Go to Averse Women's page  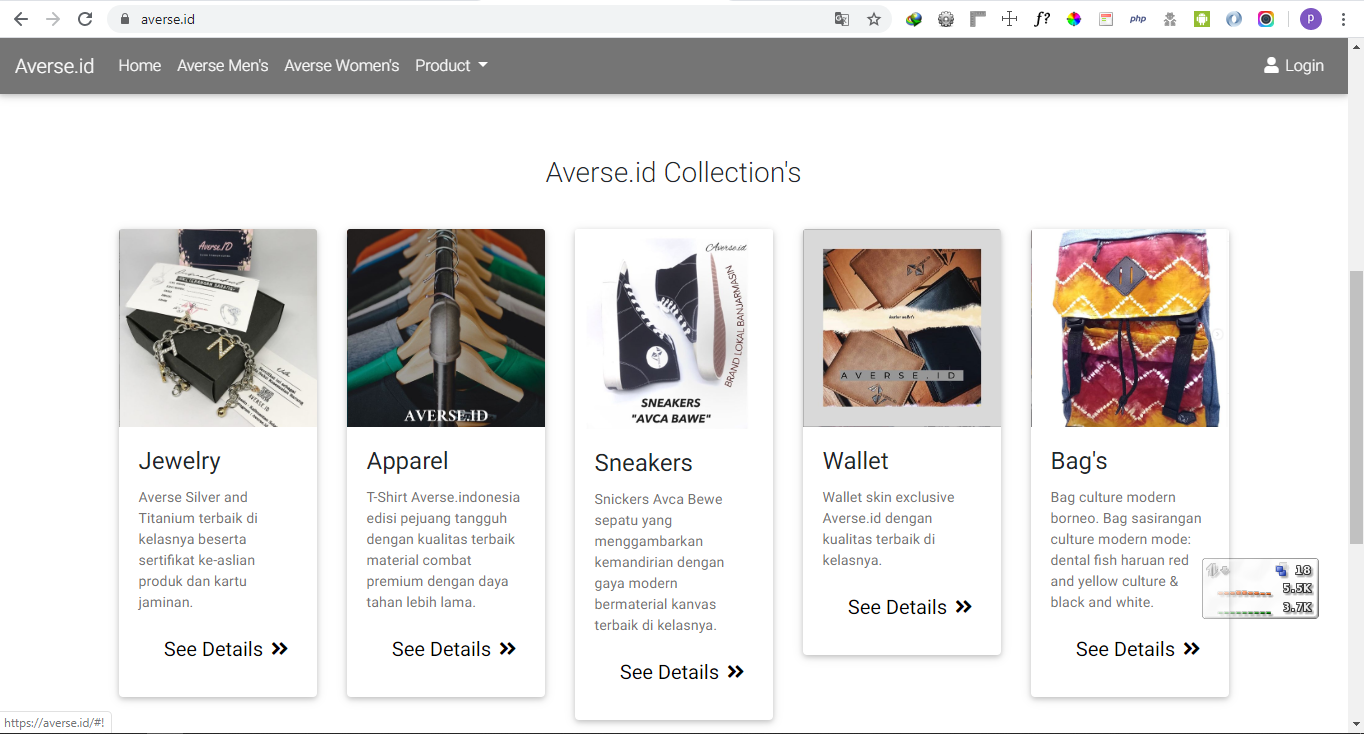click(x=341, y=66)
